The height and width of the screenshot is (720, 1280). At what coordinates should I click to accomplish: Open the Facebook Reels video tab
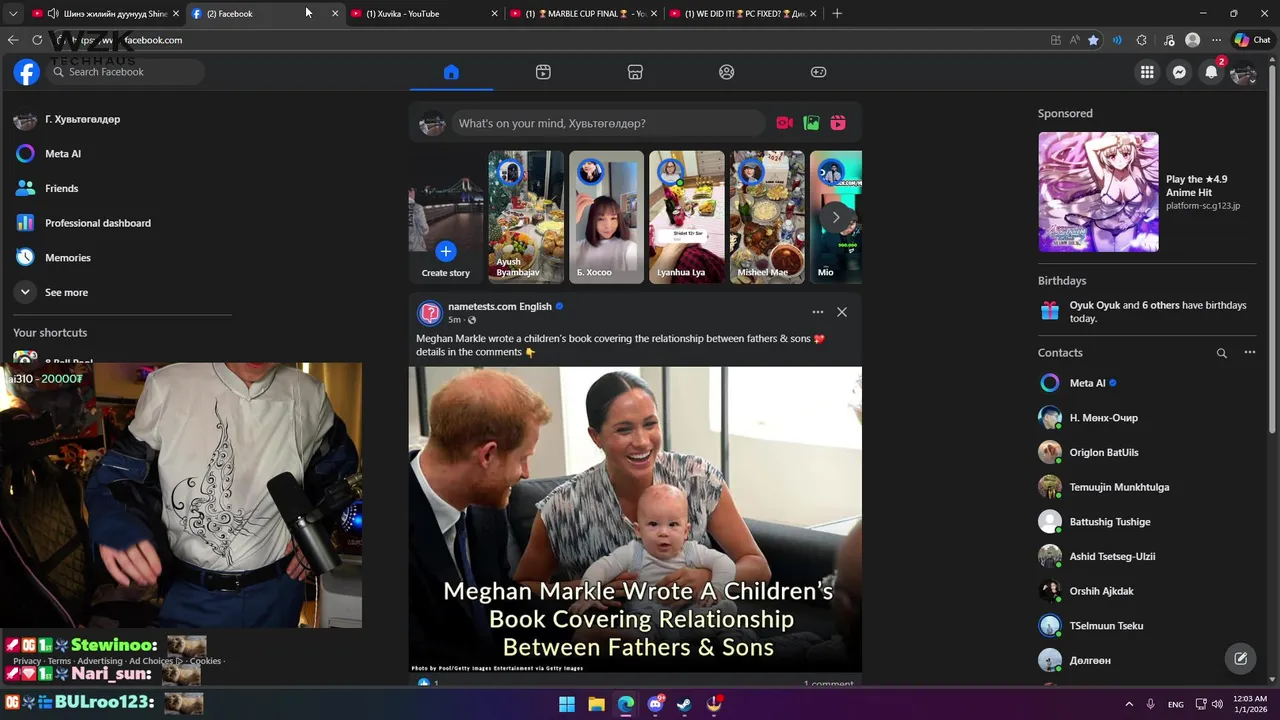pyautogui.click(x=543, y=72)
